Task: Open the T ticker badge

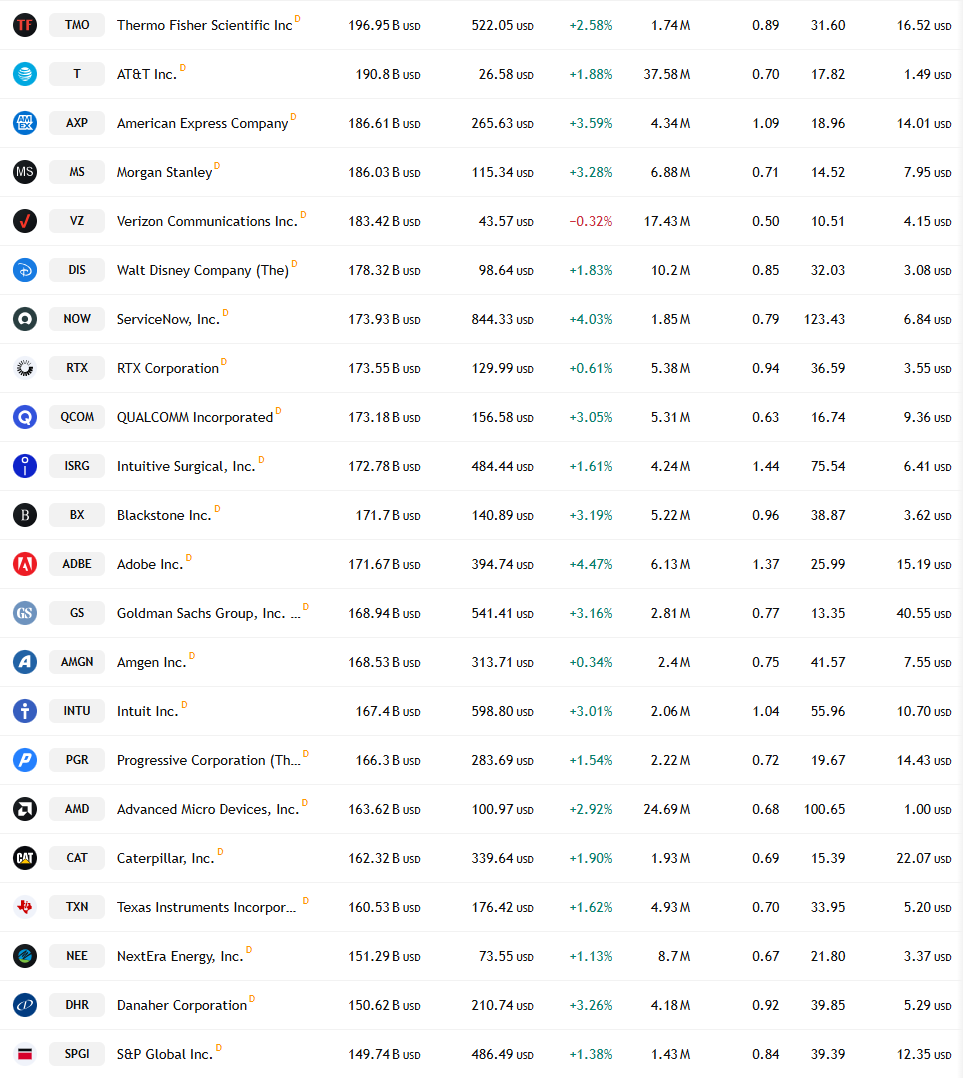Action: point(77,74)
